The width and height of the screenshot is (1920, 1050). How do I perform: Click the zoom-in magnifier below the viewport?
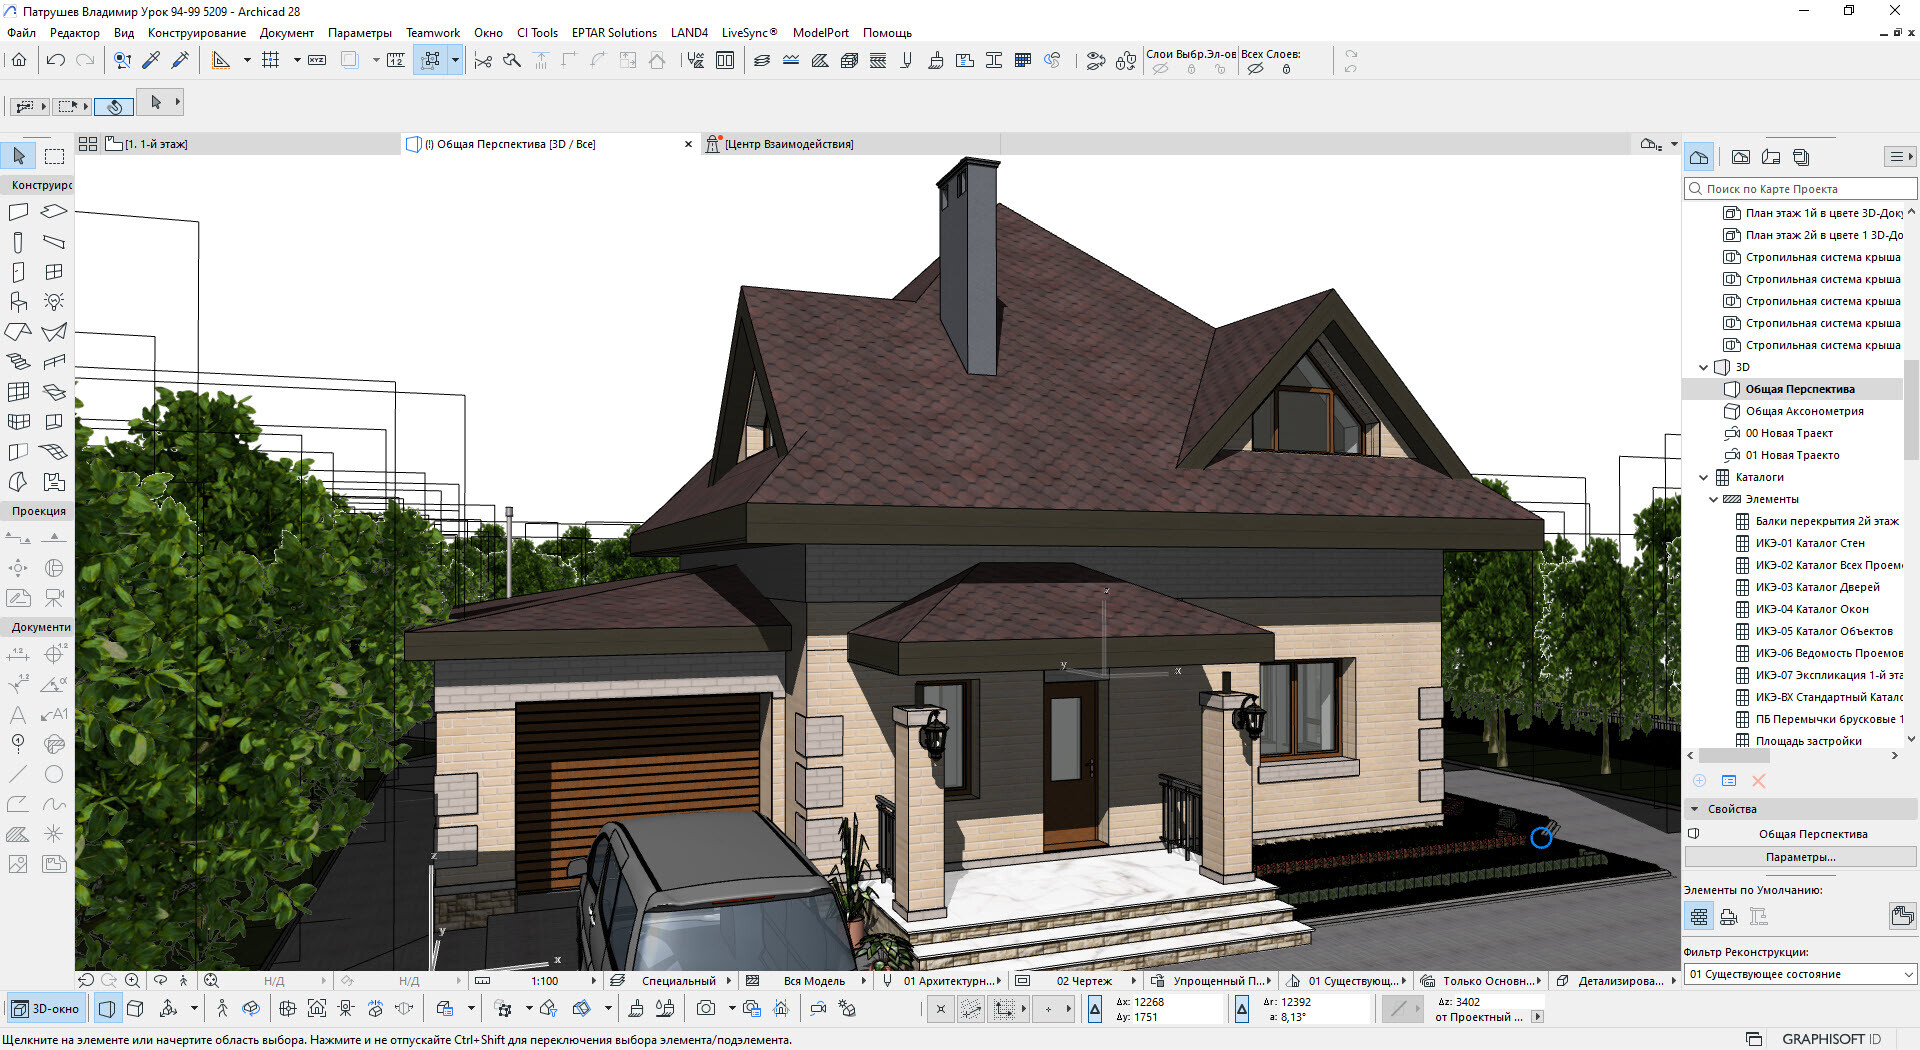(132, 981)
